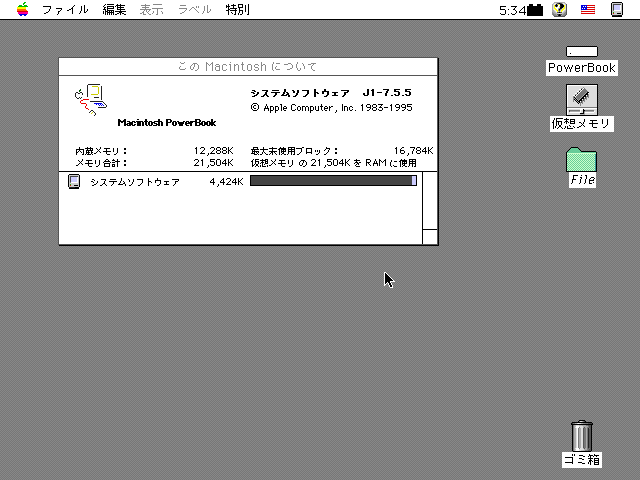Click the この Macintosh について title bar

pyautogui.click(x=248, y=67)
